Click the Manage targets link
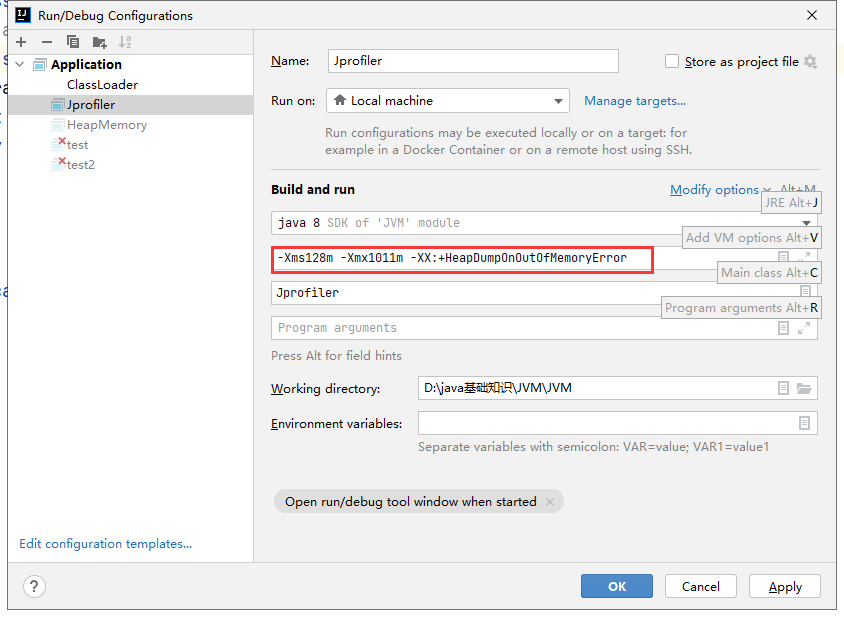844x617 pixels. 635,100
